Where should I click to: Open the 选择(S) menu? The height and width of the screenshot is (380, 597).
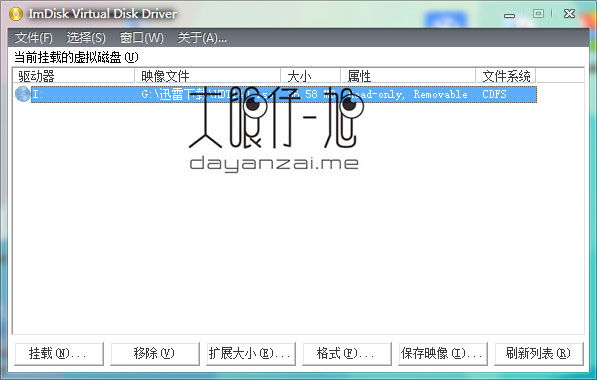(86, 38)
